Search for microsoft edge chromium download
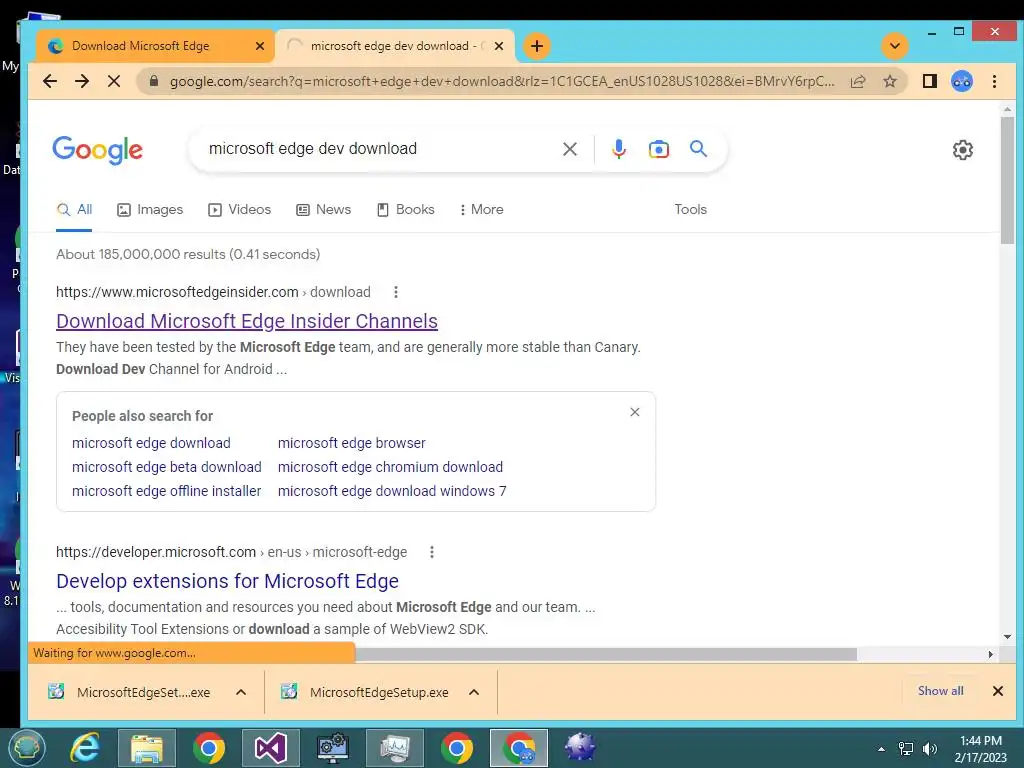The image size is (1024, 768). coord(390,467)
